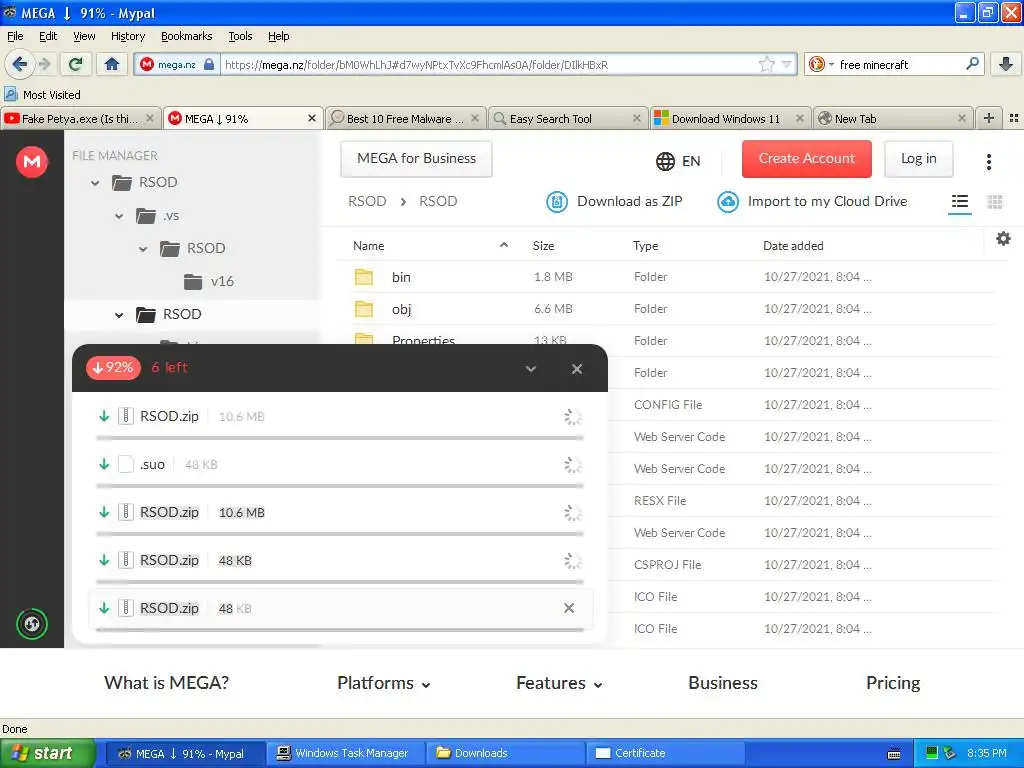
Task: Switch to grid view icon
Action: point(995,202)
